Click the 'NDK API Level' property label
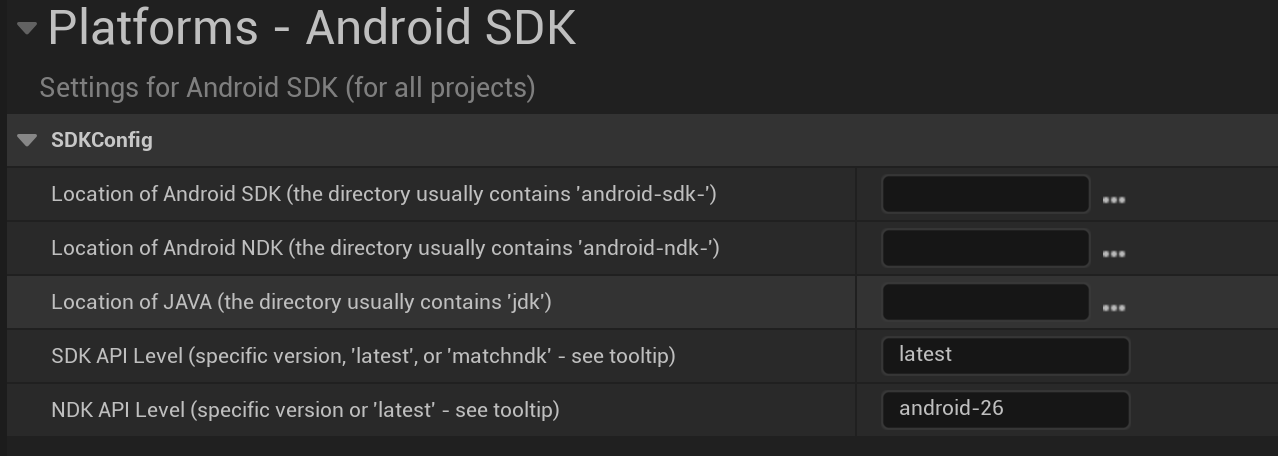1278x456 pixels. (x=305, y=409)
